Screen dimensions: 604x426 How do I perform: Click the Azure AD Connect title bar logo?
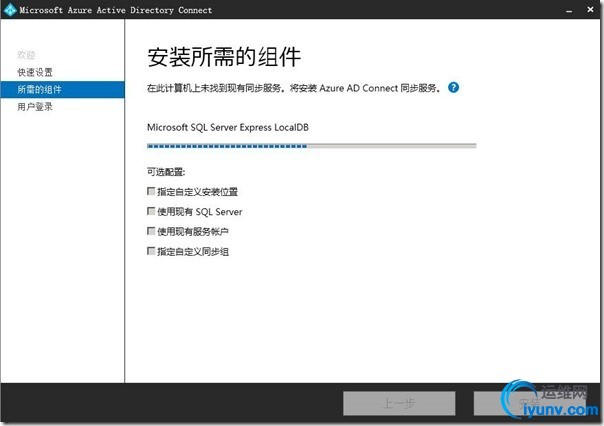click(10, 10)
